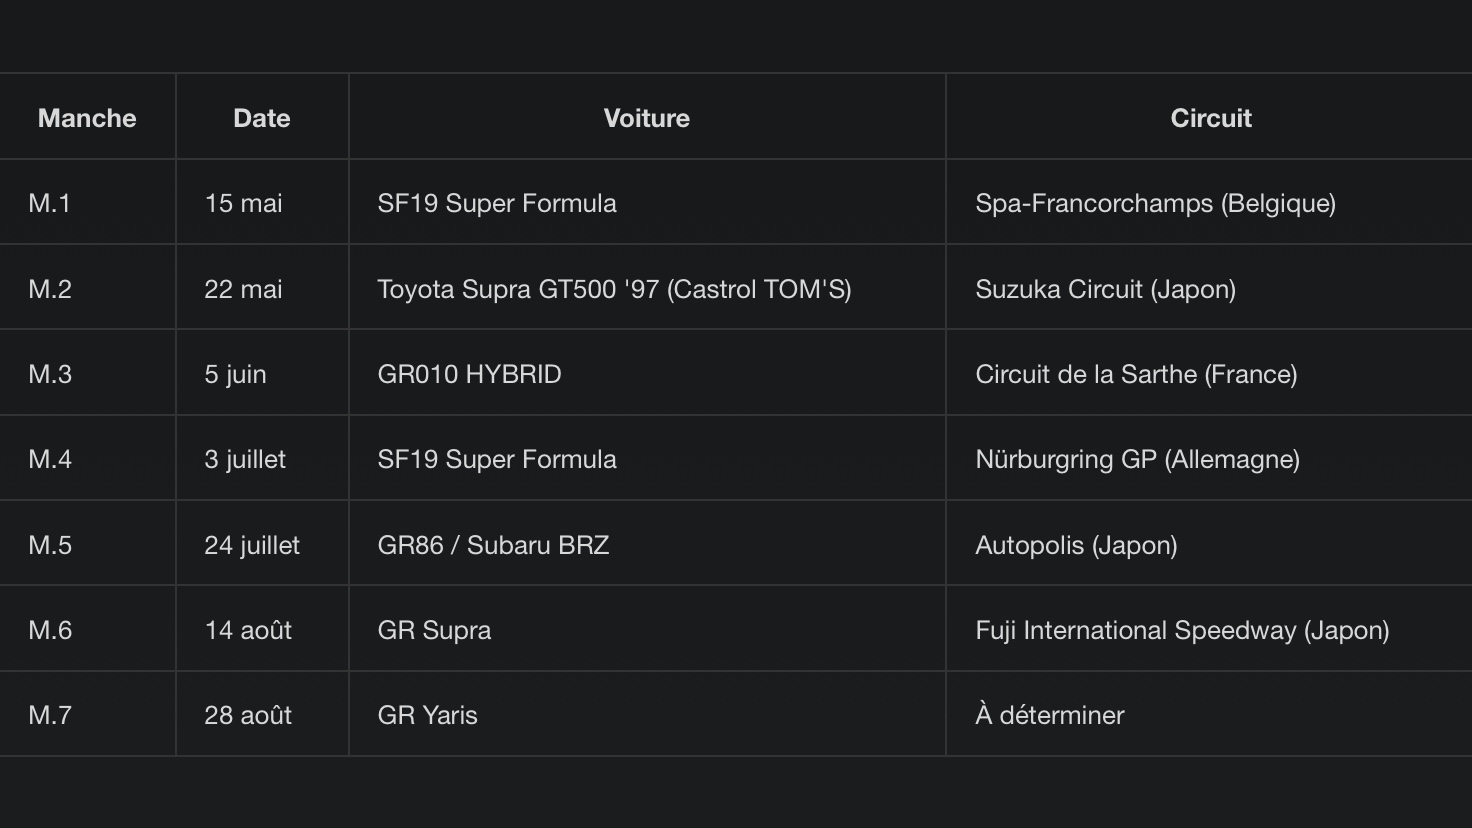Viewport: 1472px width, 828px height.
Task: Select the M.1 row cell
Action: (x=87, y=203)
